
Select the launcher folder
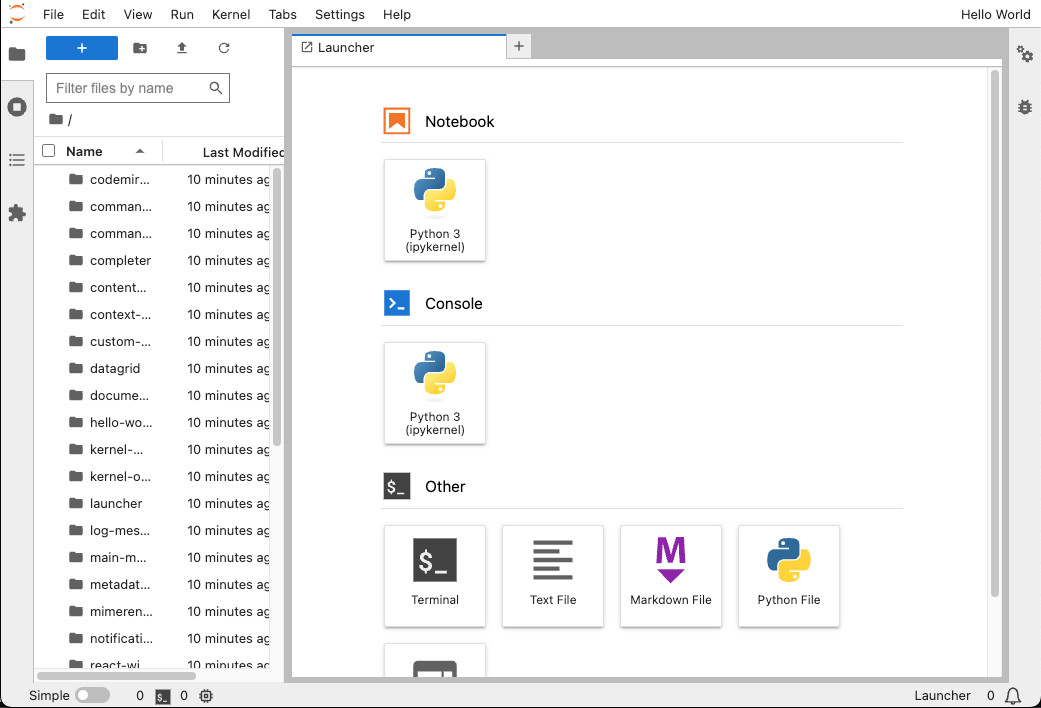[x=153, y=503]
